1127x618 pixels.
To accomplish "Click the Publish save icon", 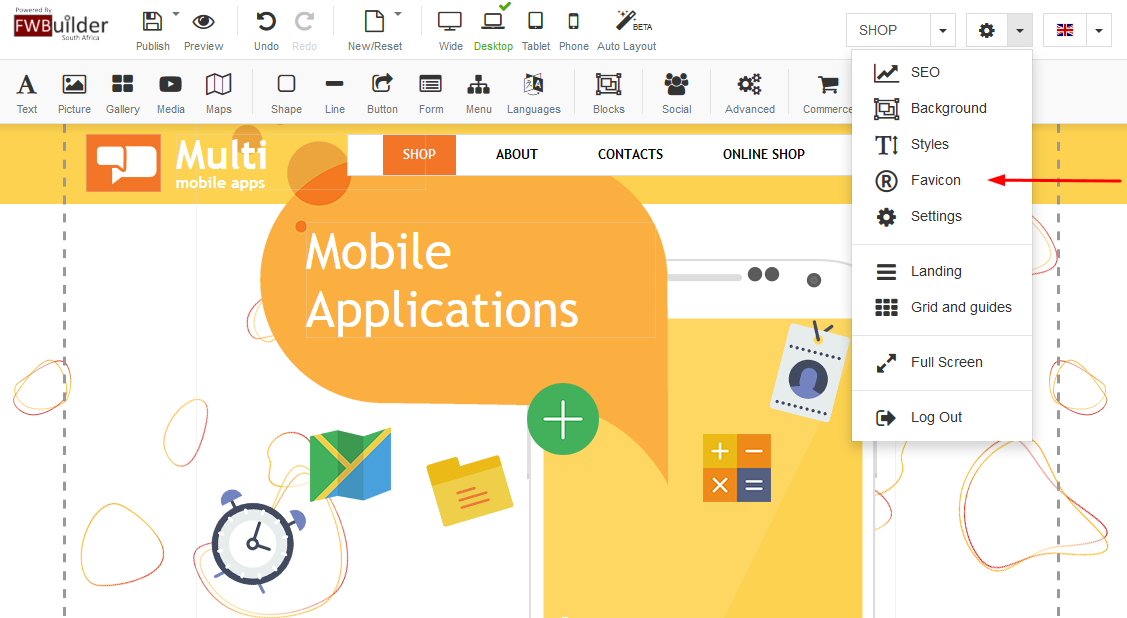I will point(152,22).
